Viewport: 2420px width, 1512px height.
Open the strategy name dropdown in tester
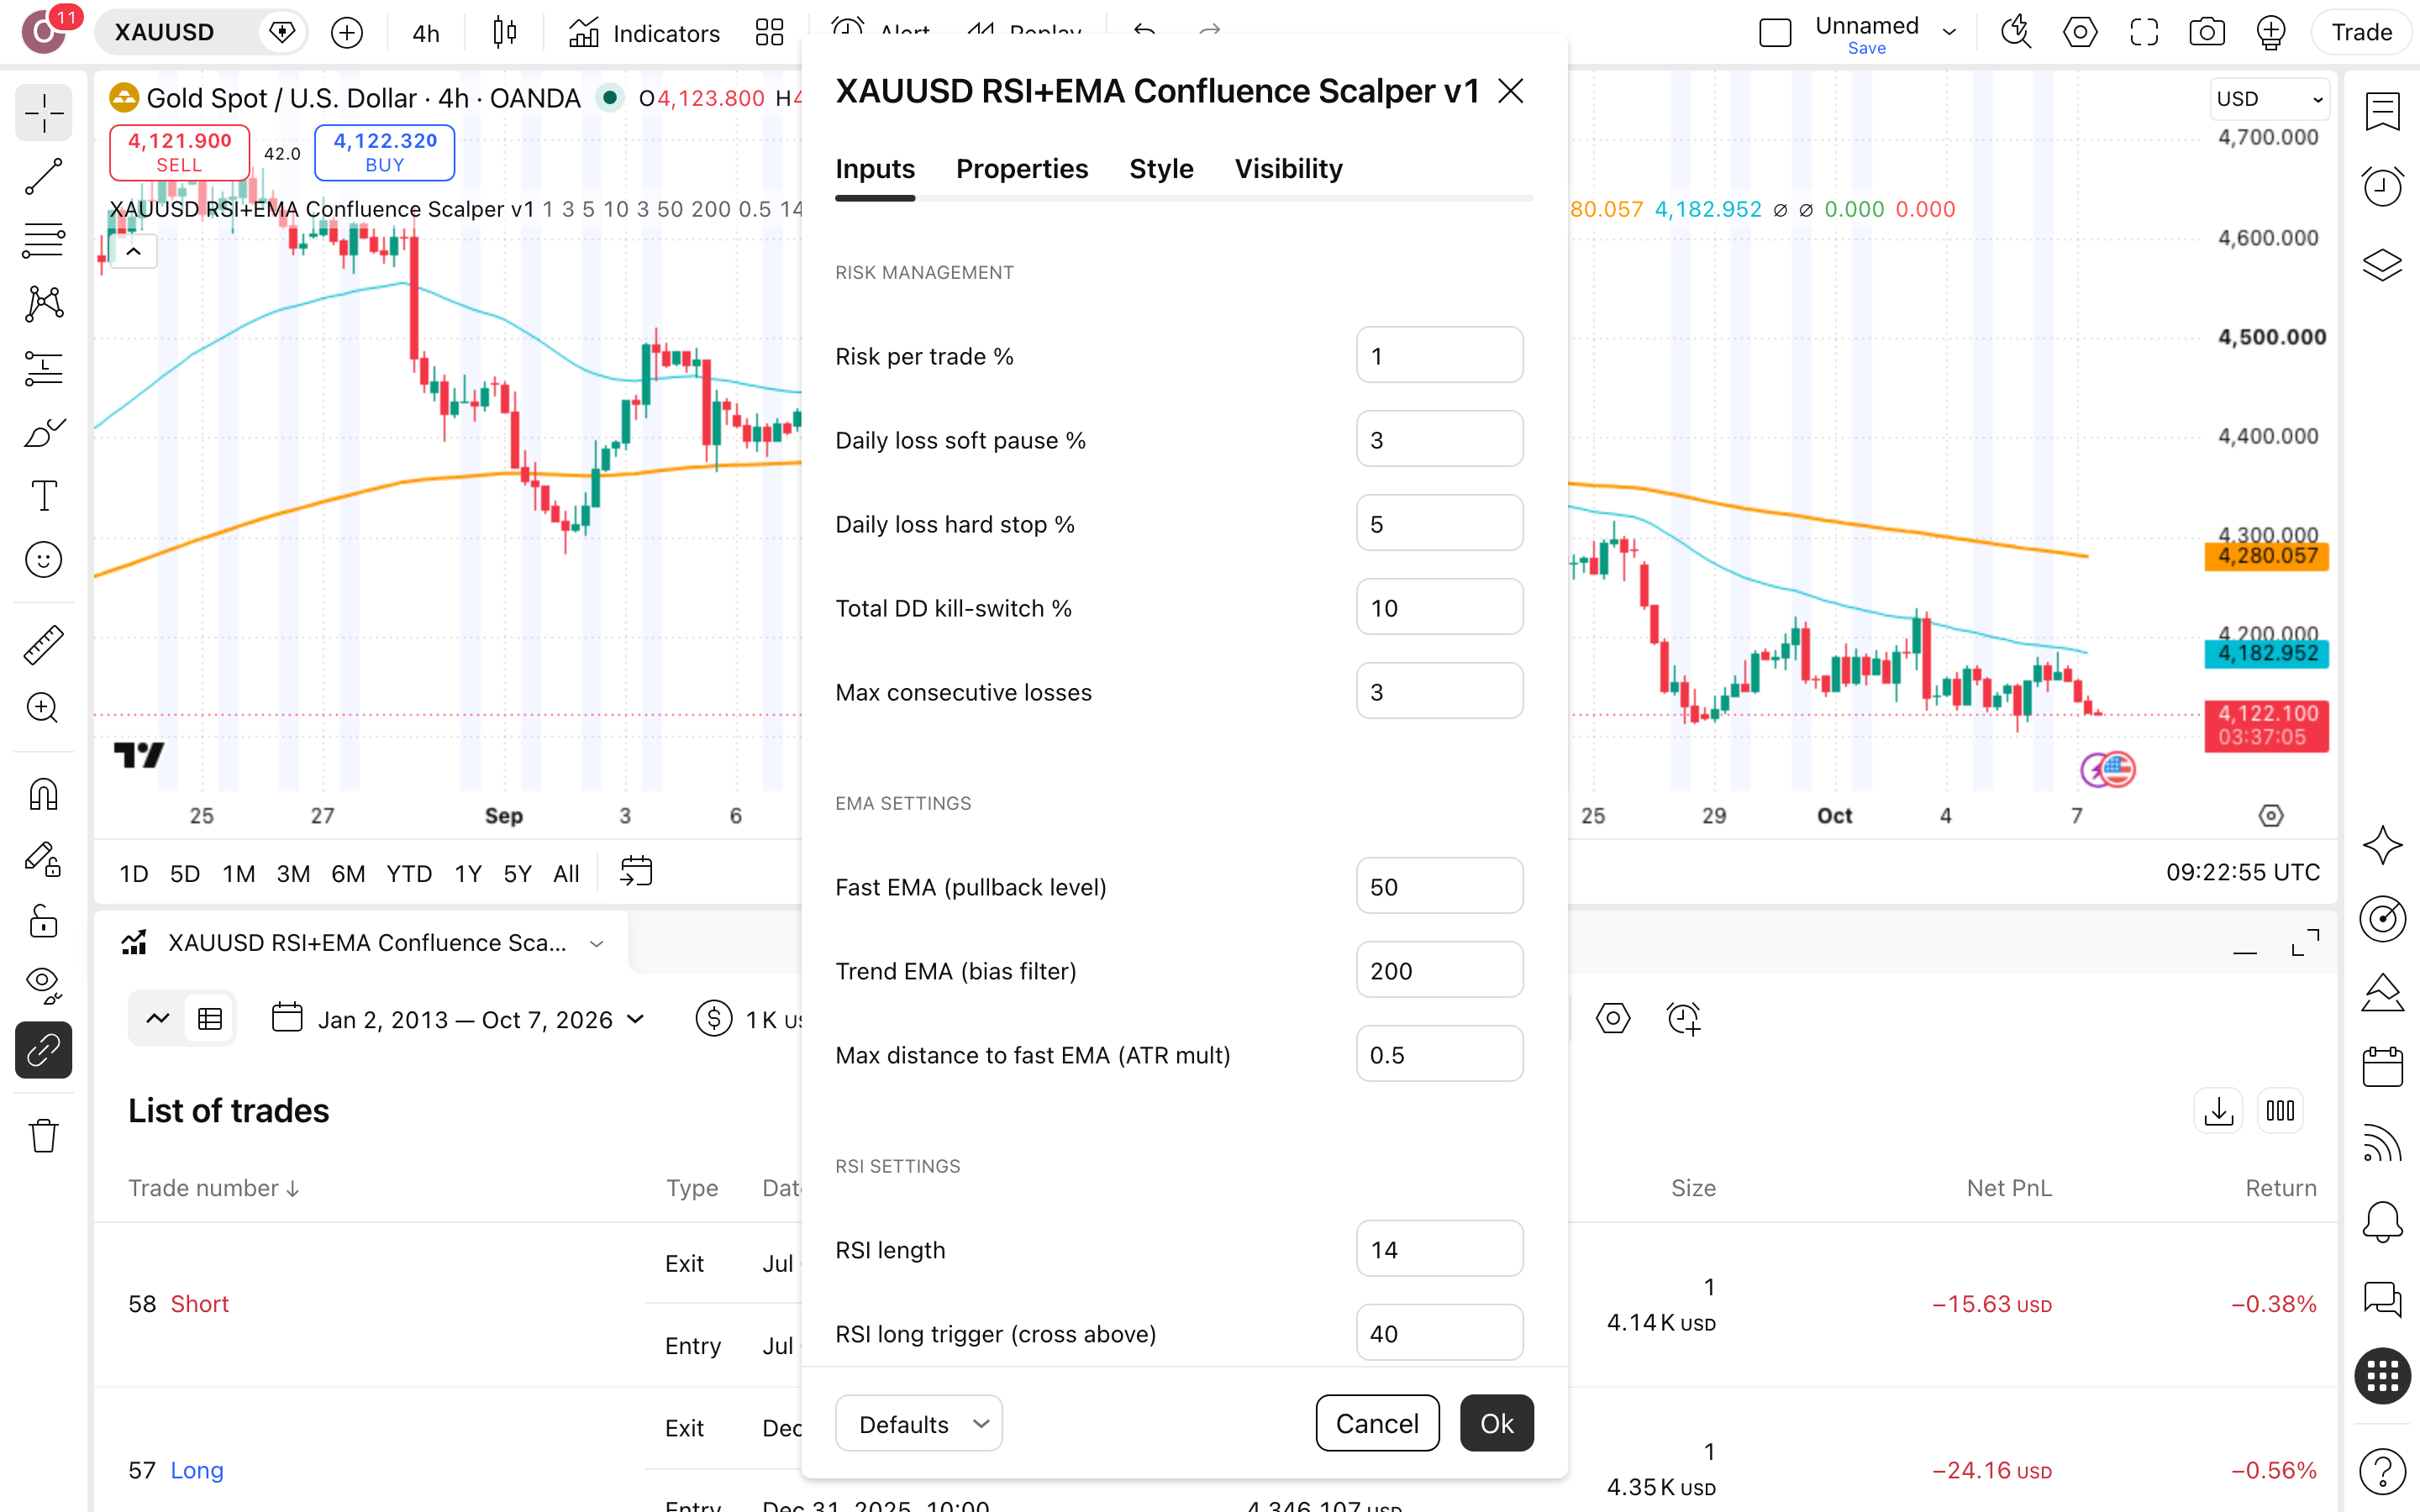tap(597, 943)
